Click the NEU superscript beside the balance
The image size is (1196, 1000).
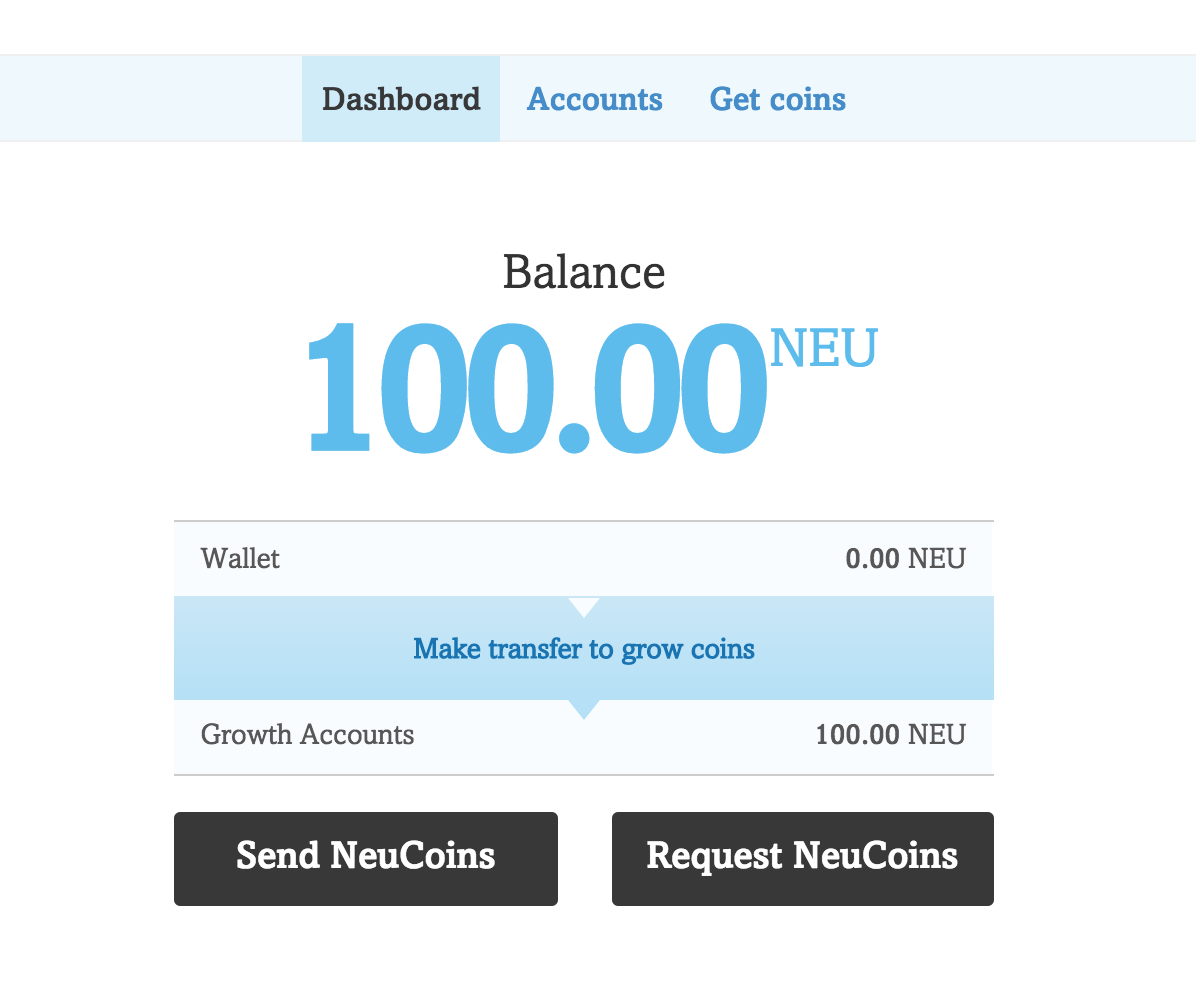(823, 348)
